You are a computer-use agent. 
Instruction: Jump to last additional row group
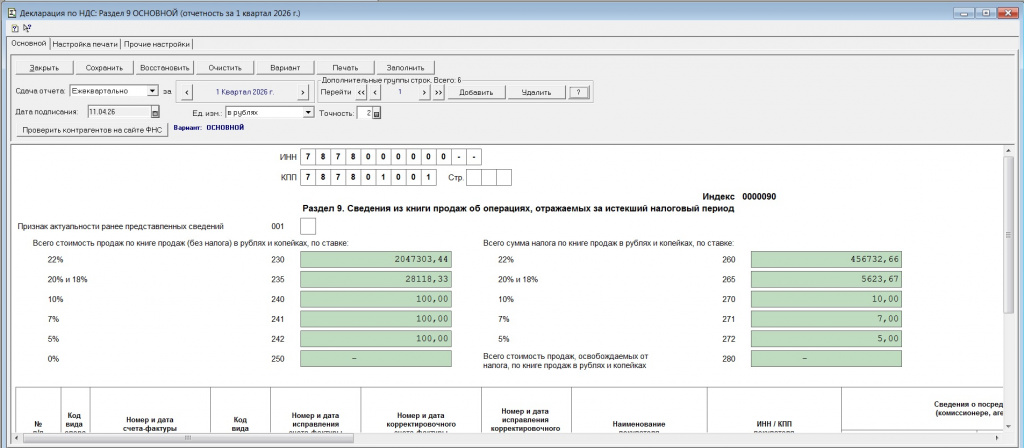[x=437, y=92]
